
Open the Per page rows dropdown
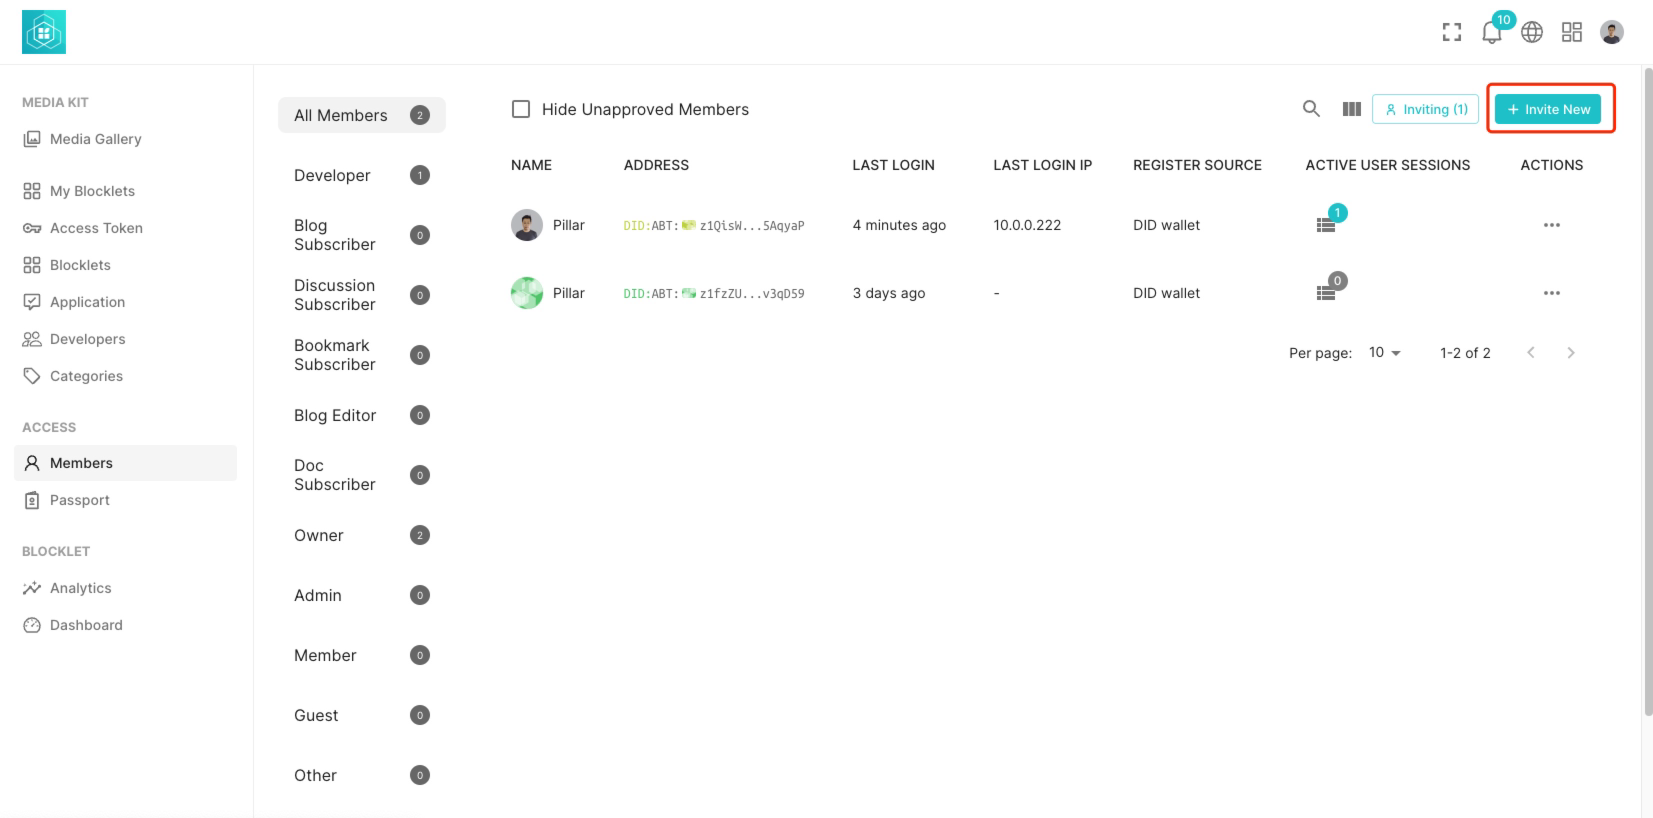click(1385, 353)
